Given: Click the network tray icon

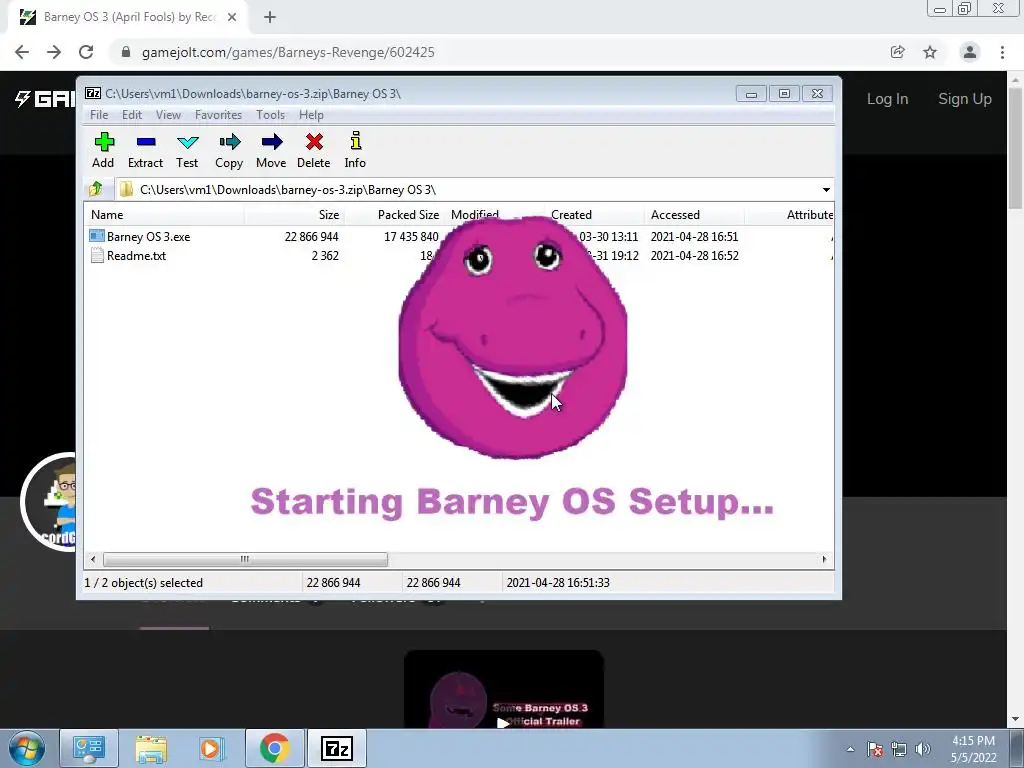Looking at the screenshot, I should click(899, 748).
